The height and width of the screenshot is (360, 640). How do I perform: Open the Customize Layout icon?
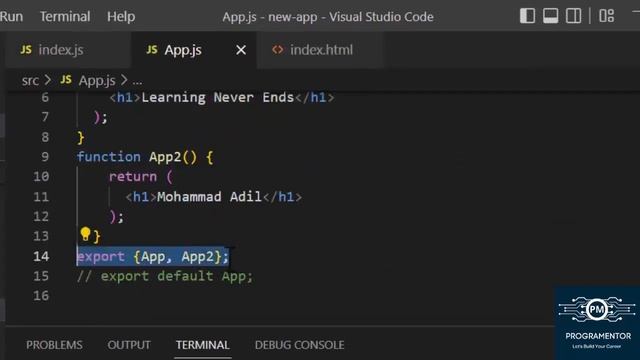(x=607, y=16)
